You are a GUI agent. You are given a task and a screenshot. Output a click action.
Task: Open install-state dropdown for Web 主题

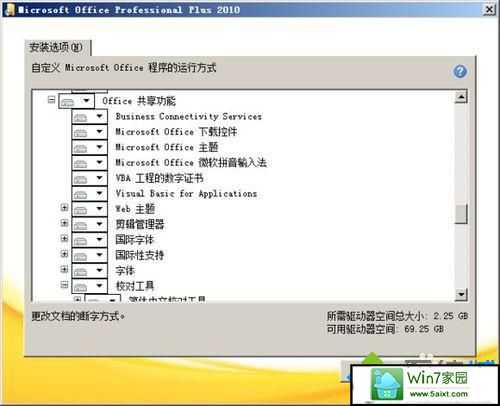pos(89,209)
